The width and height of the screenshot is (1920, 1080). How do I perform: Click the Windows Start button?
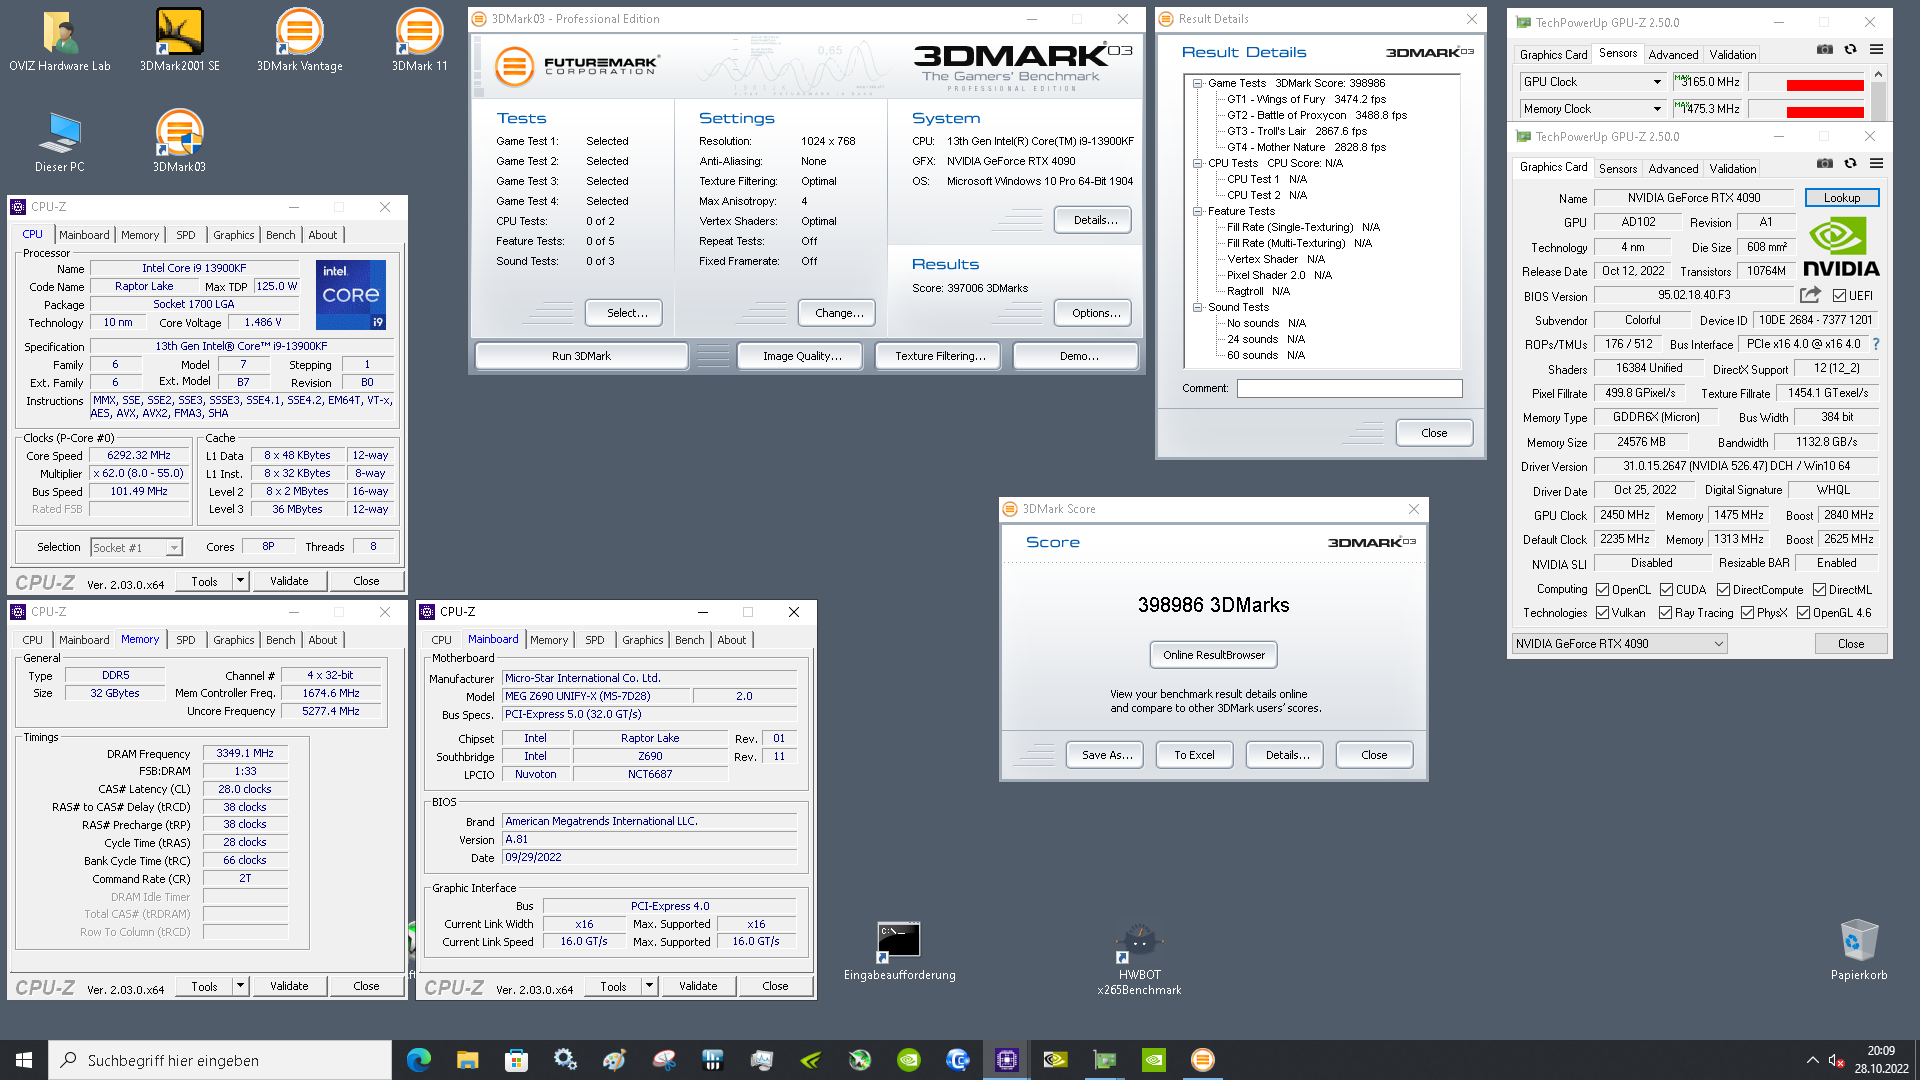24,1060
